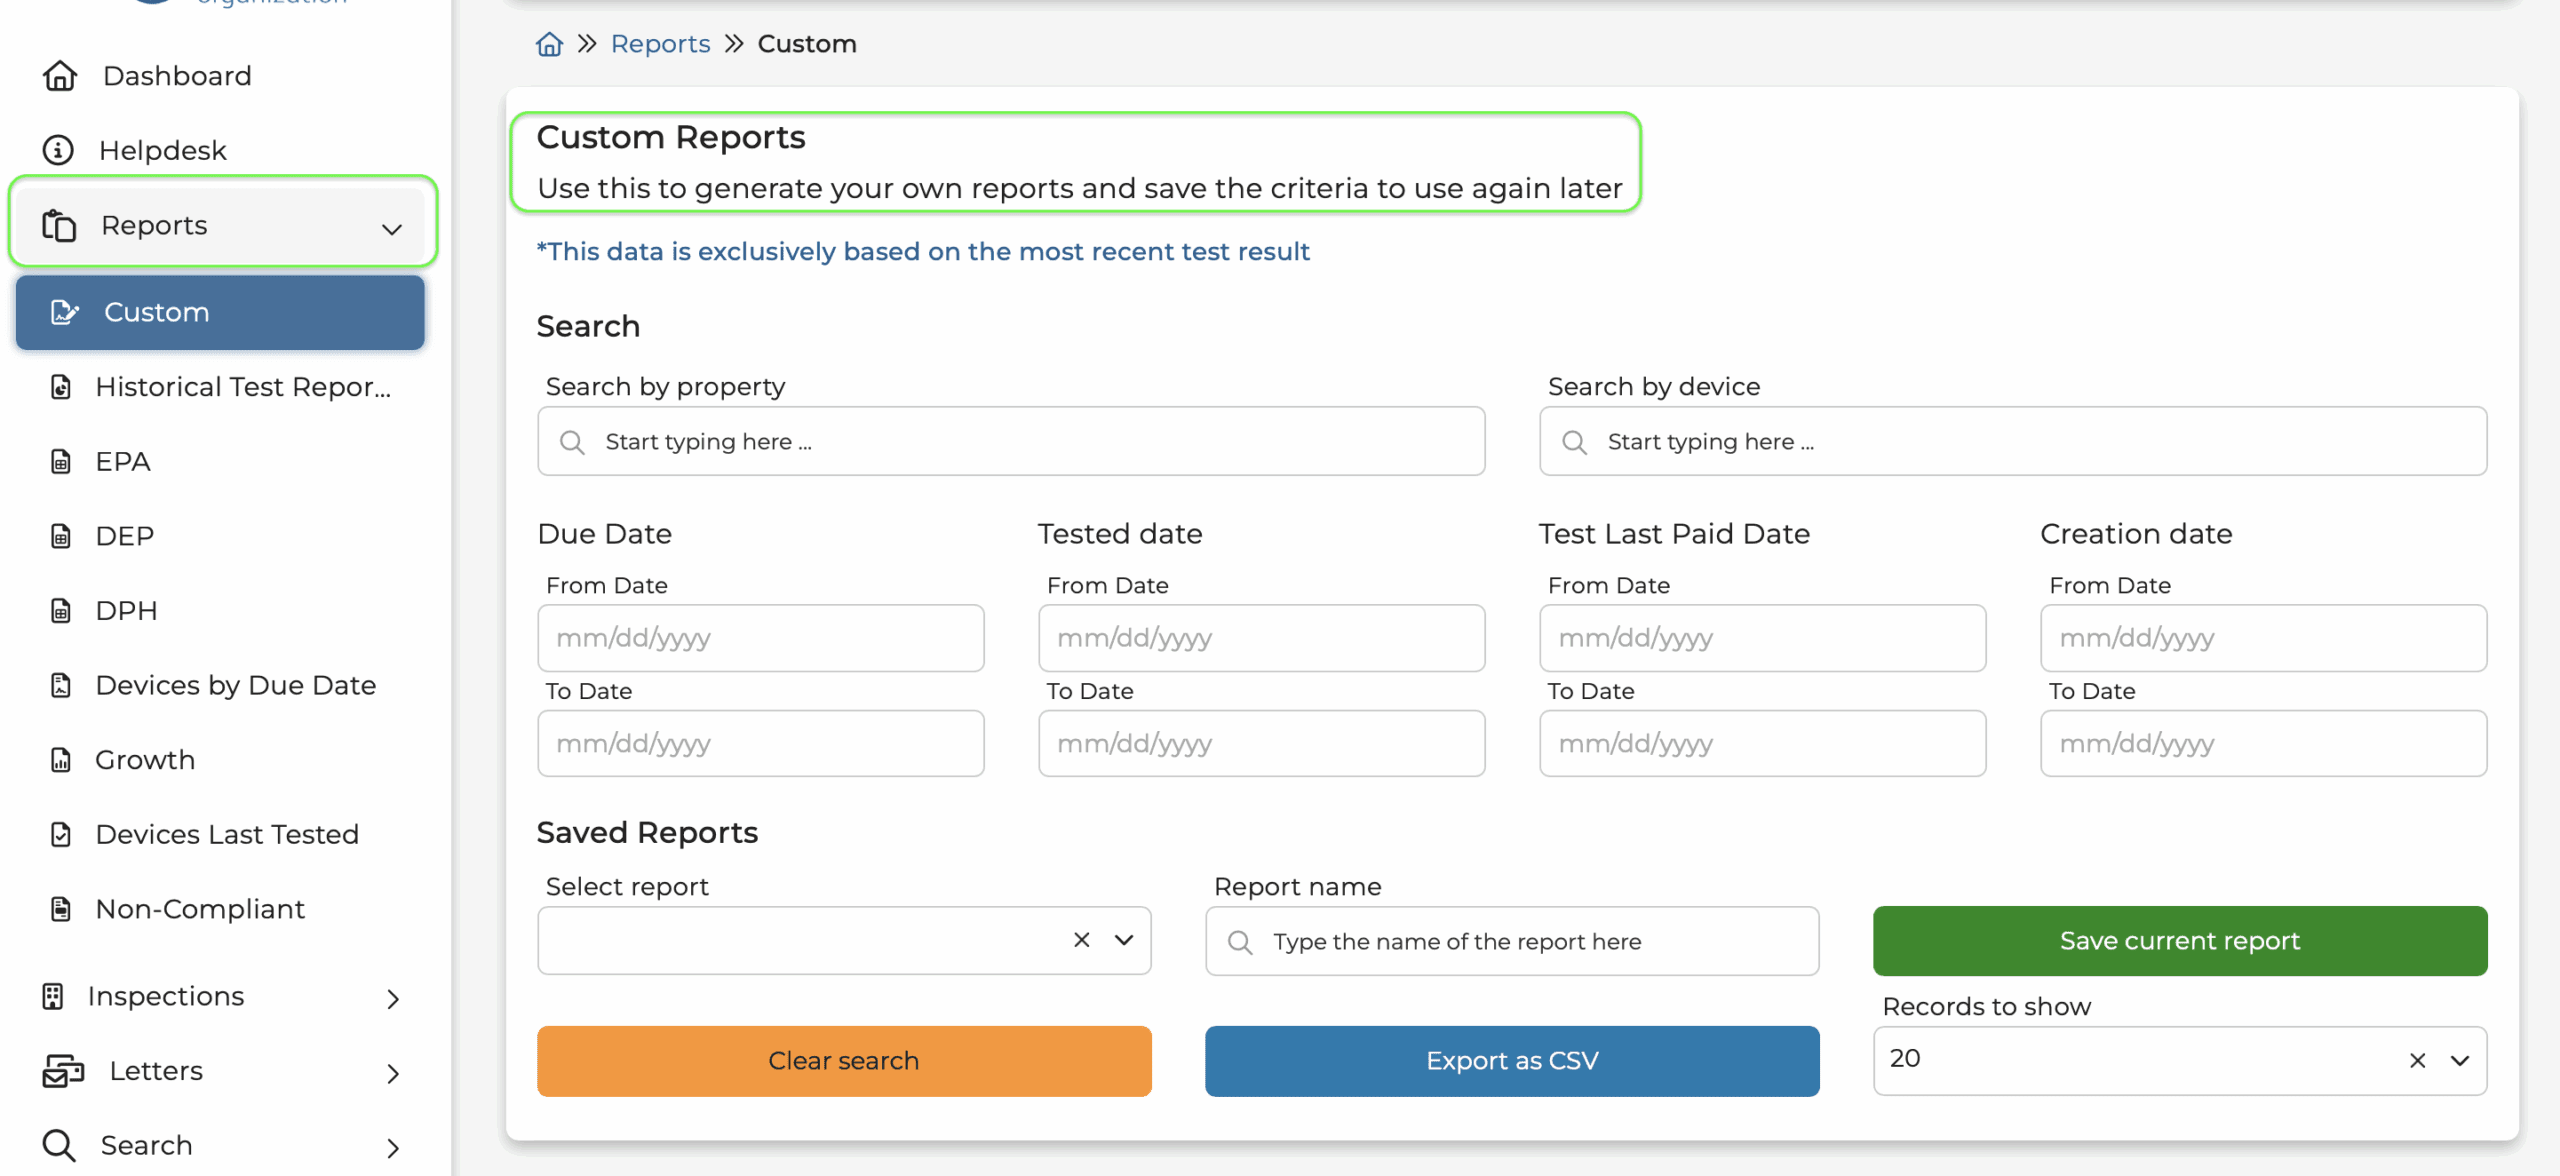Image resolution: width=2560 pixels, height=1176 pixels.
Task: Click Test Last Paid To Date field
Action: pyautogui.click(x=1763, y=743)
